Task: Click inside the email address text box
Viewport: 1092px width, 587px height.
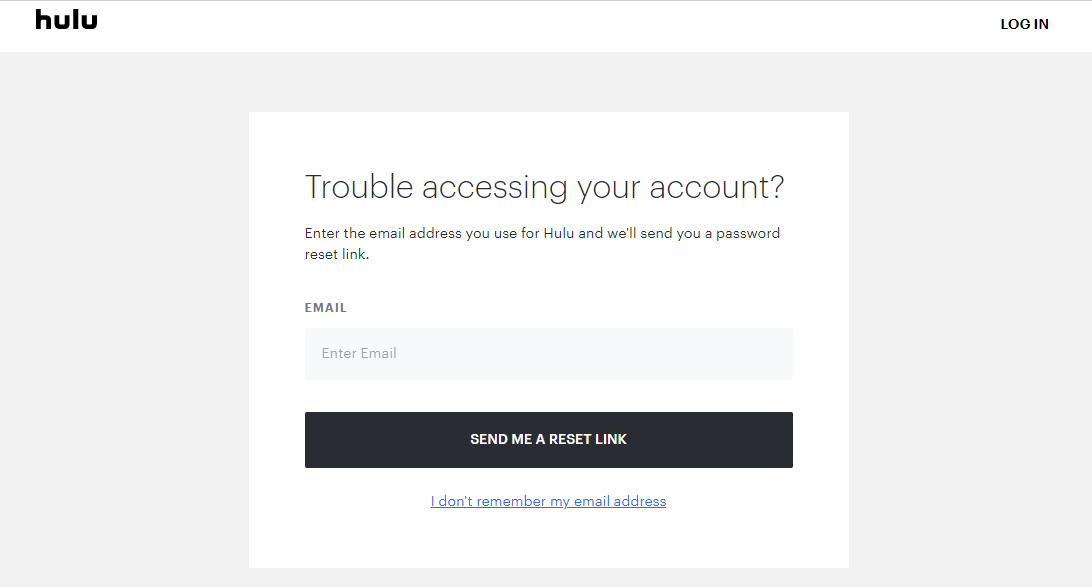Action: click(548, 354)
